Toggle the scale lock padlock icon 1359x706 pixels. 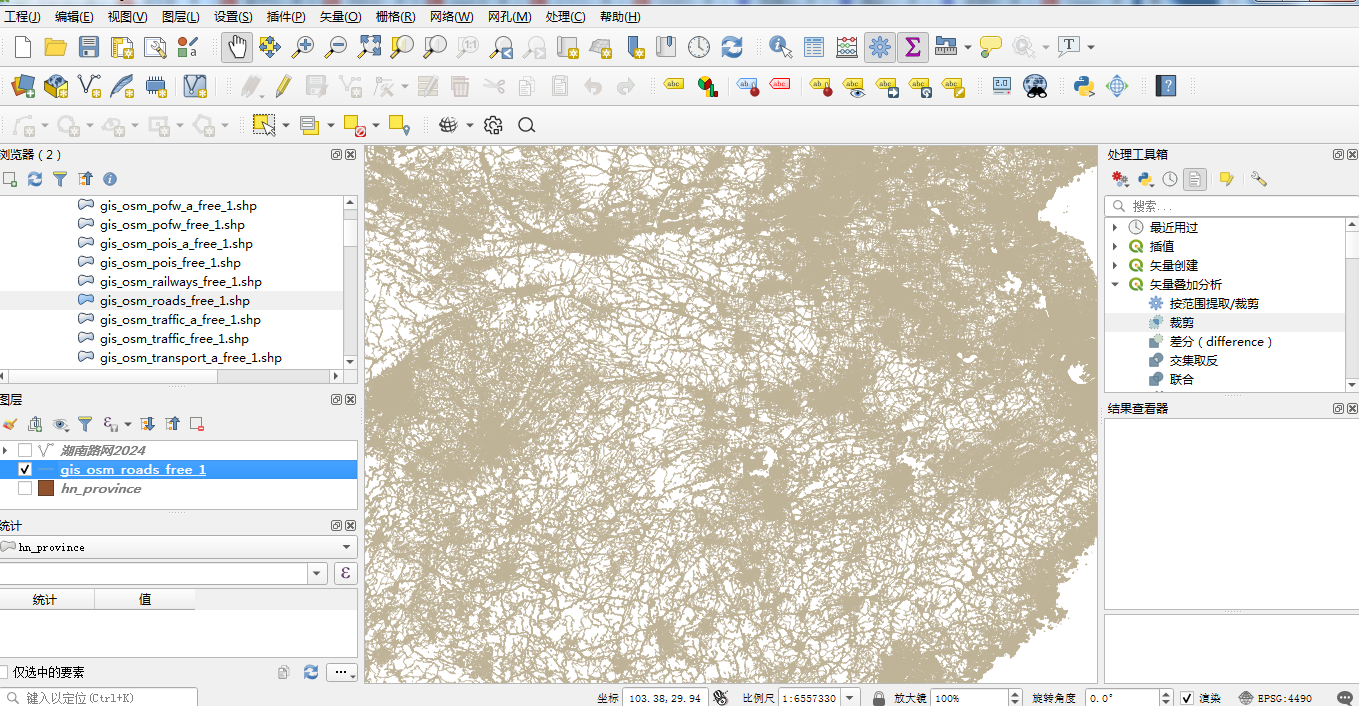[878, 698]
